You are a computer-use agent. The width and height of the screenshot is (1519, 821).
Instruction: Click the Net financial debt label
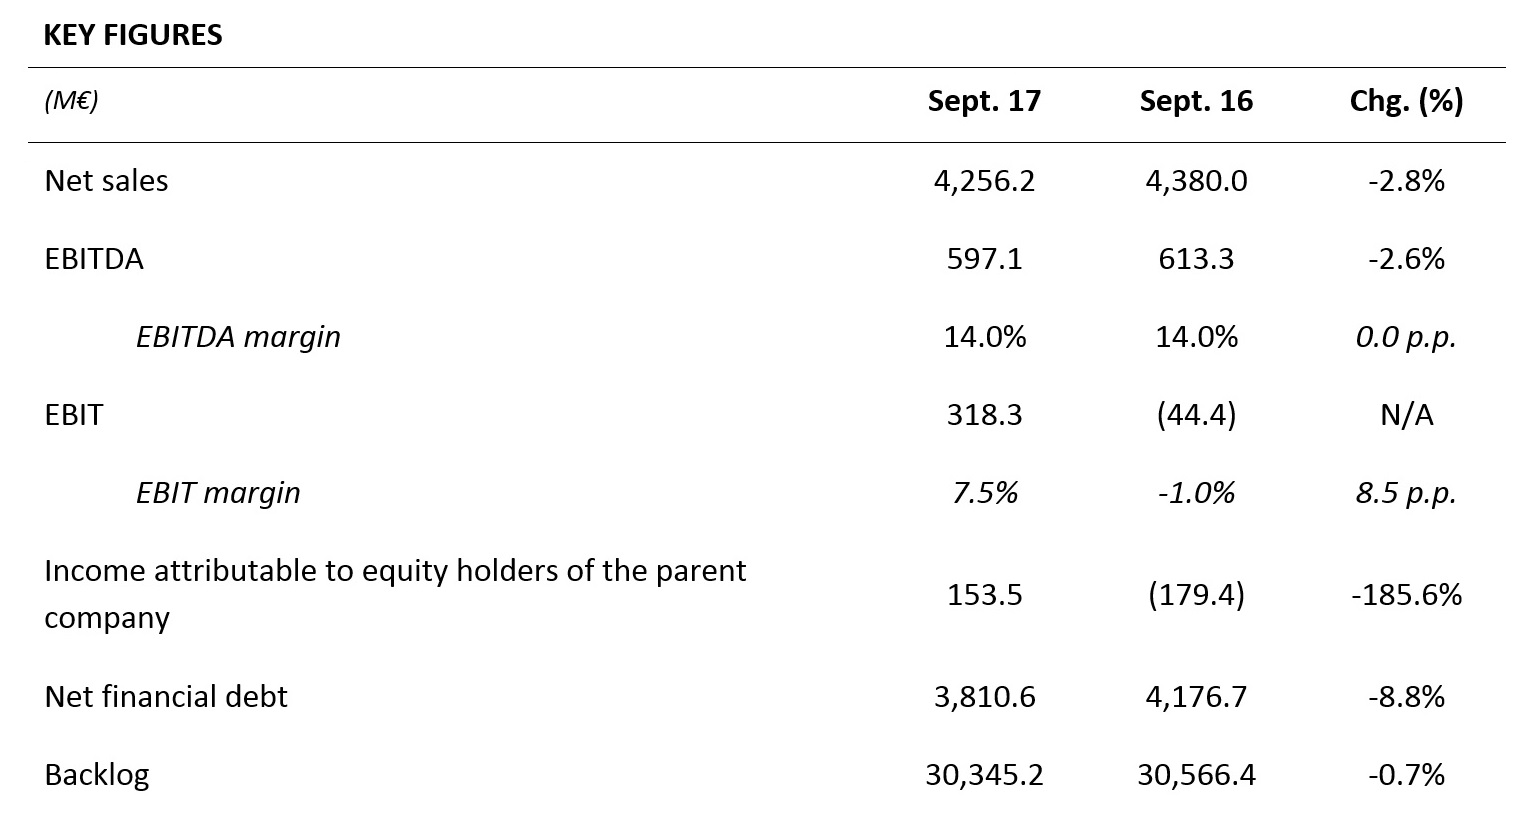pyautogui.click(x=166, y=697)
